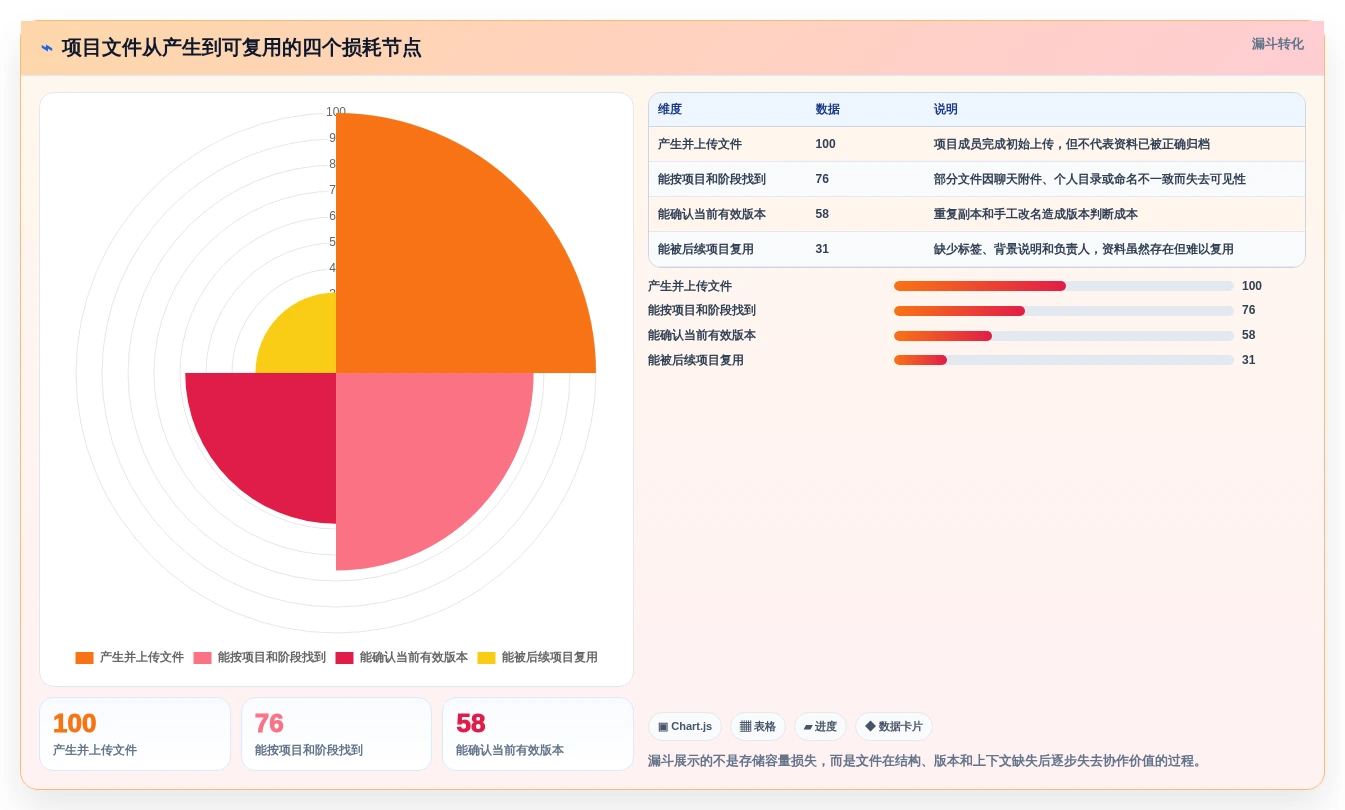
Task: Click the 数据 column header
Action: [827, 110]
